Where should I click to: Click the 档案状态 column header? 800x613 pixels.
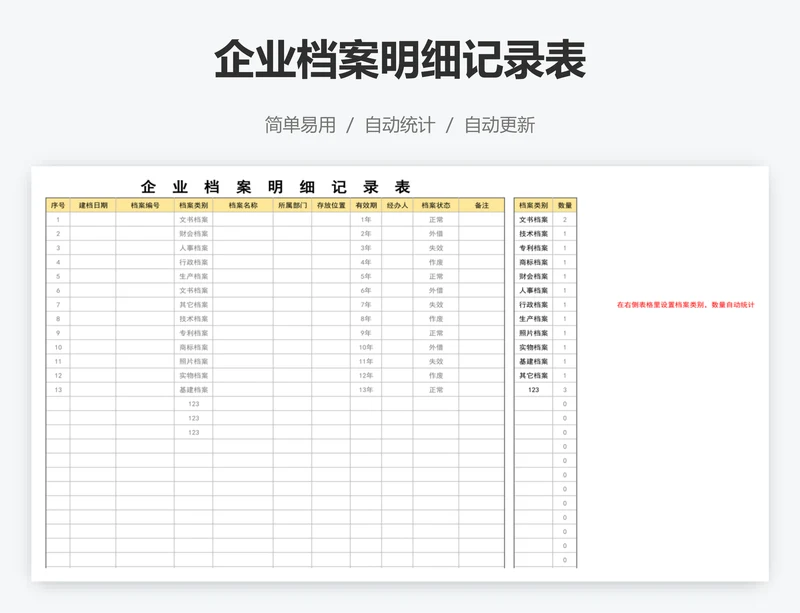436,205
